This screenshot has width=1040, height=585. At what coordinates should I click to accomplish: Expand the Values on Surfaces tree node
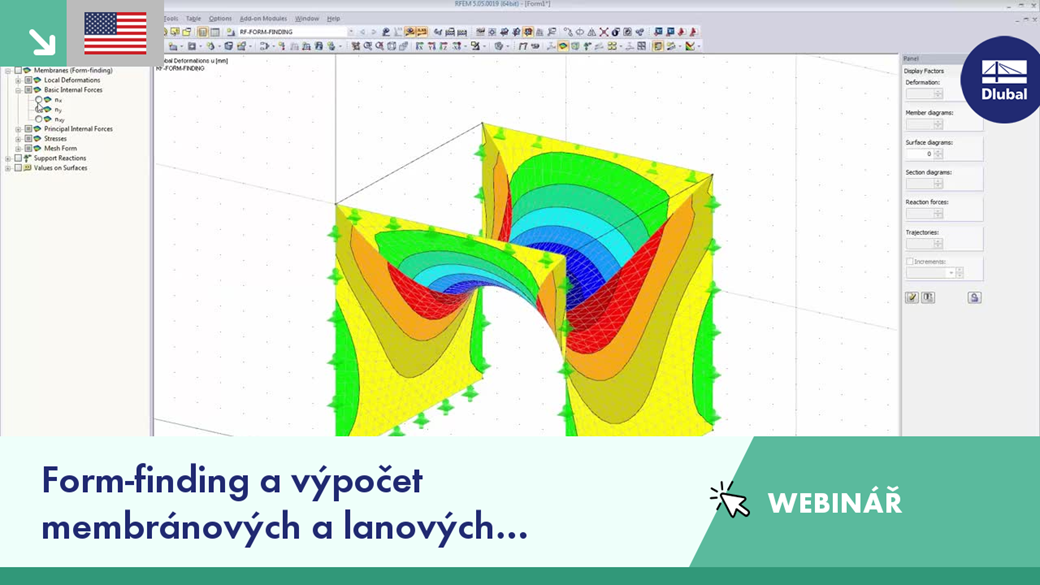pyautogui.click(x=8, y=168)
